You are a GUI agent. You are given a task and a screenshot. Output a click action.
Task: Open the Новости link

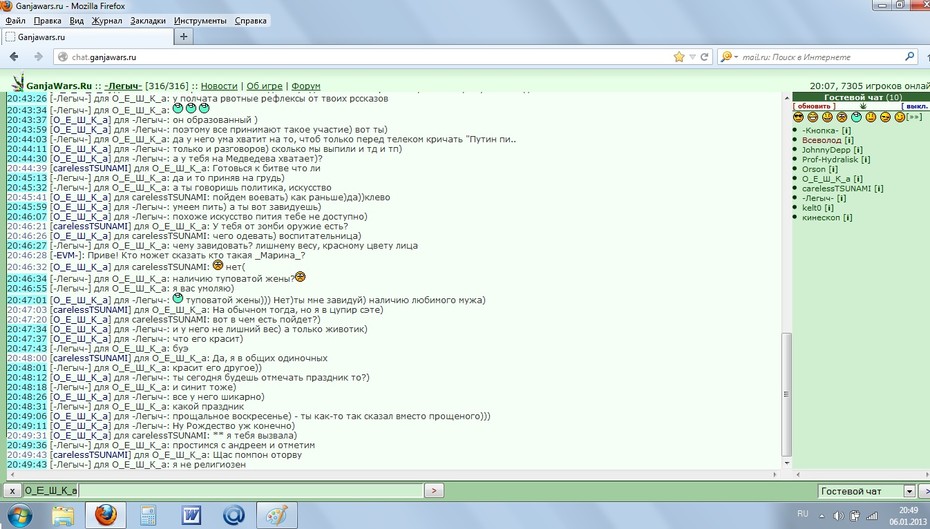[x=219, y=86]
